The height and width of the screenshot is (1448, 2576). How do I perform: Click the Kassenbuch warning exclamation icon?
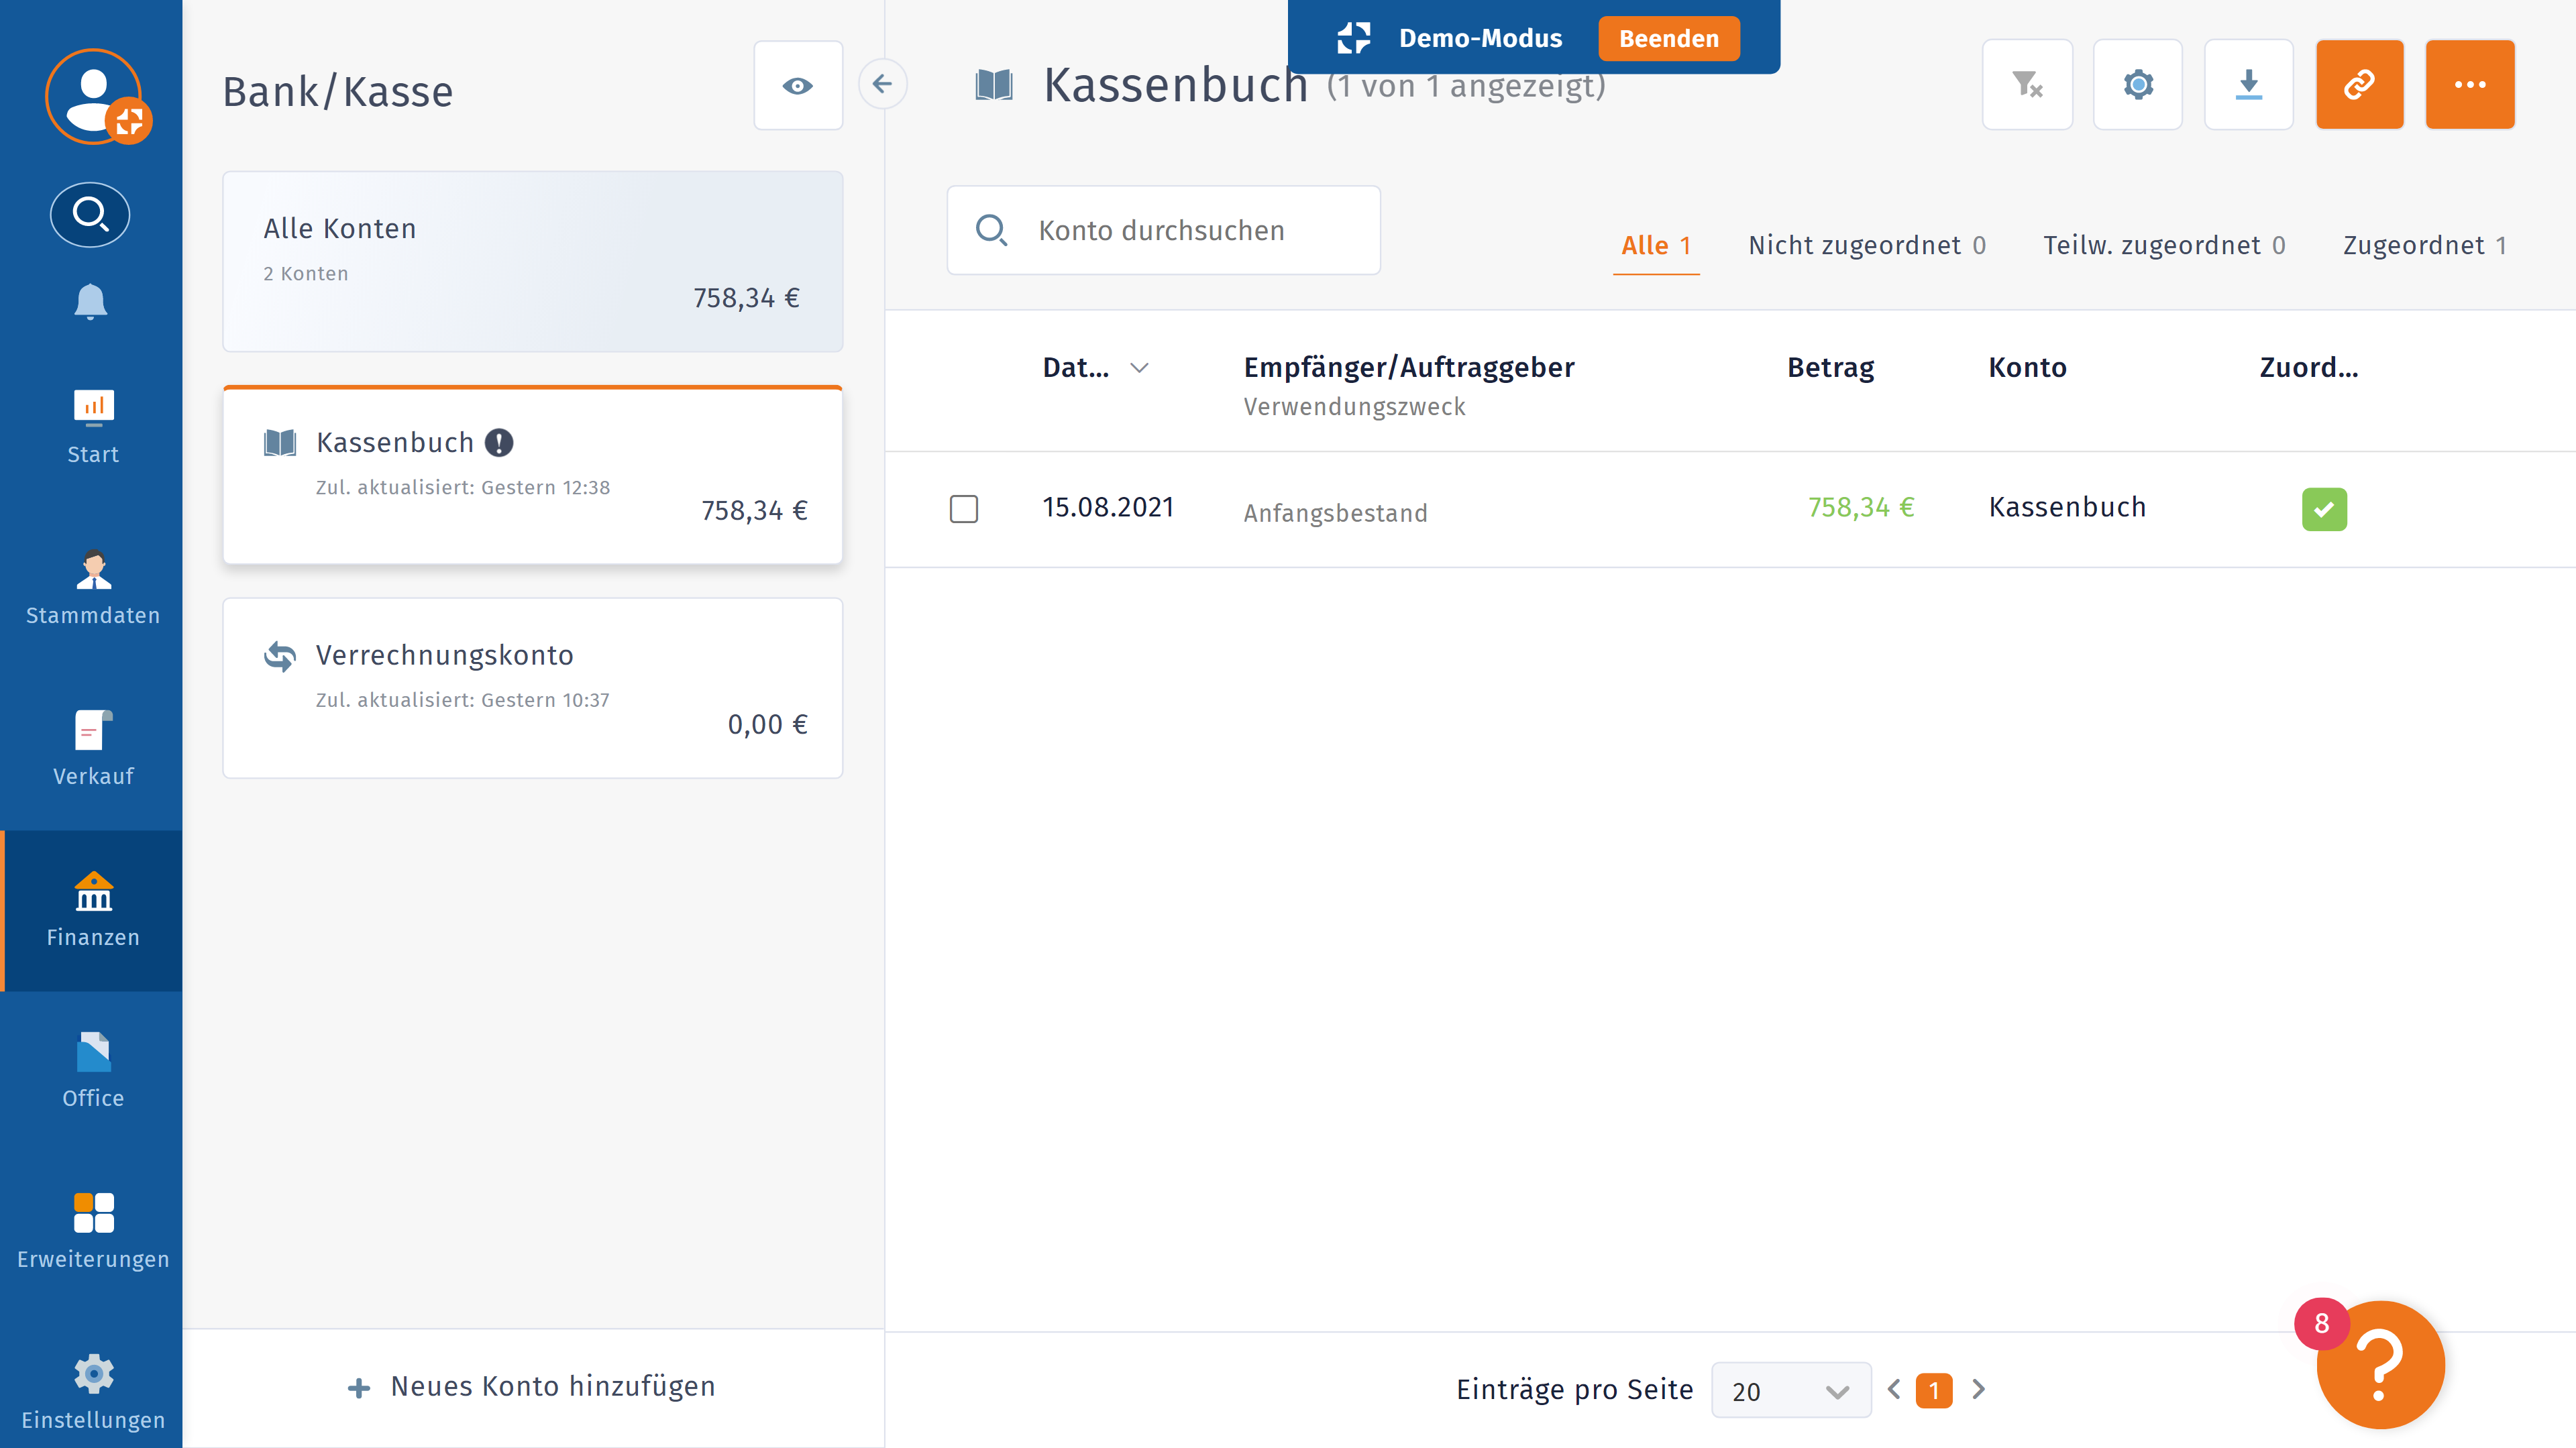coord(498,442)
